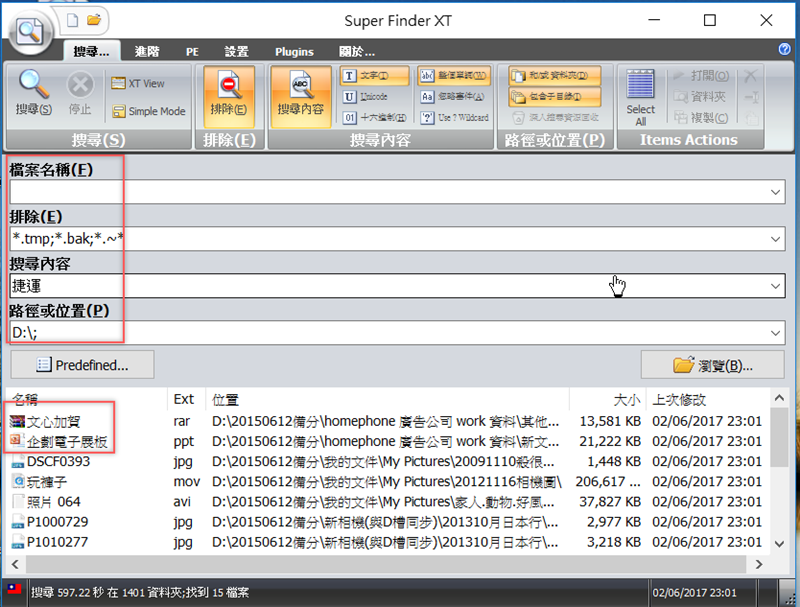Select the P1010277 jpg result

387,542
